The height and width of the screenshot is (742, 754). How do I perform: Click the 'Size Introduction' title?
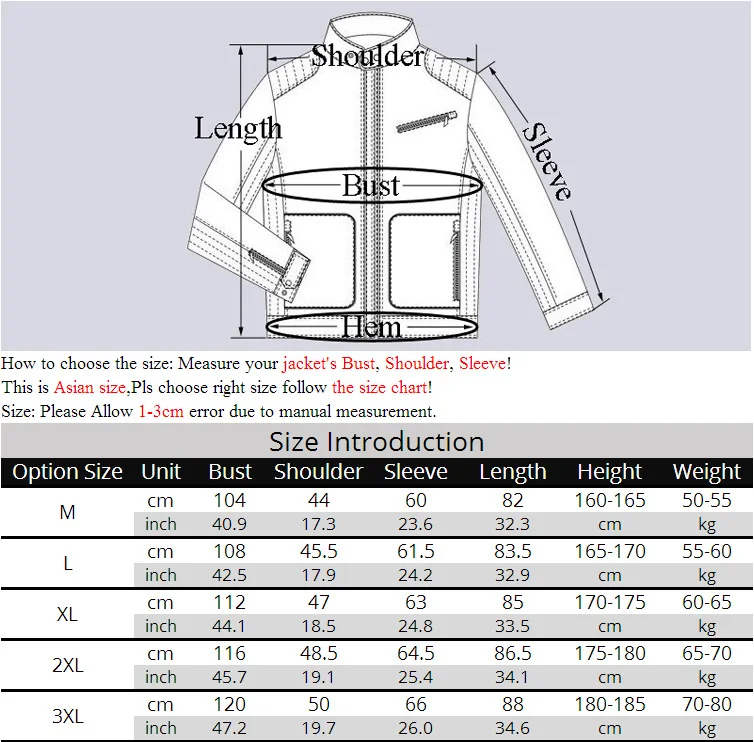377,441
